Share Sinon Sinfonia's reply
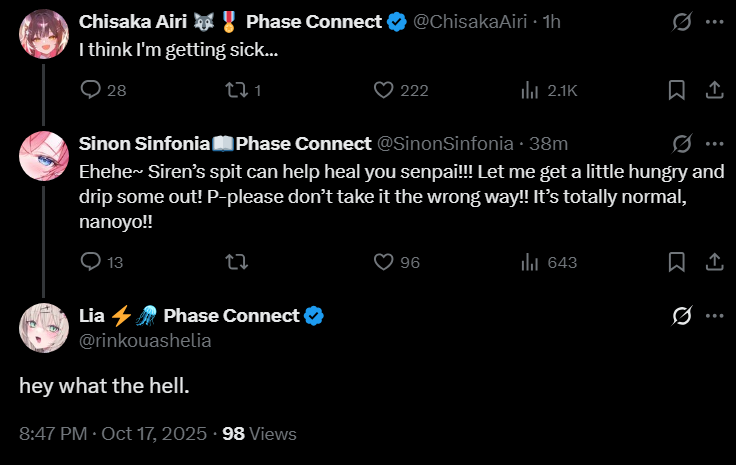 click(715, 262)
